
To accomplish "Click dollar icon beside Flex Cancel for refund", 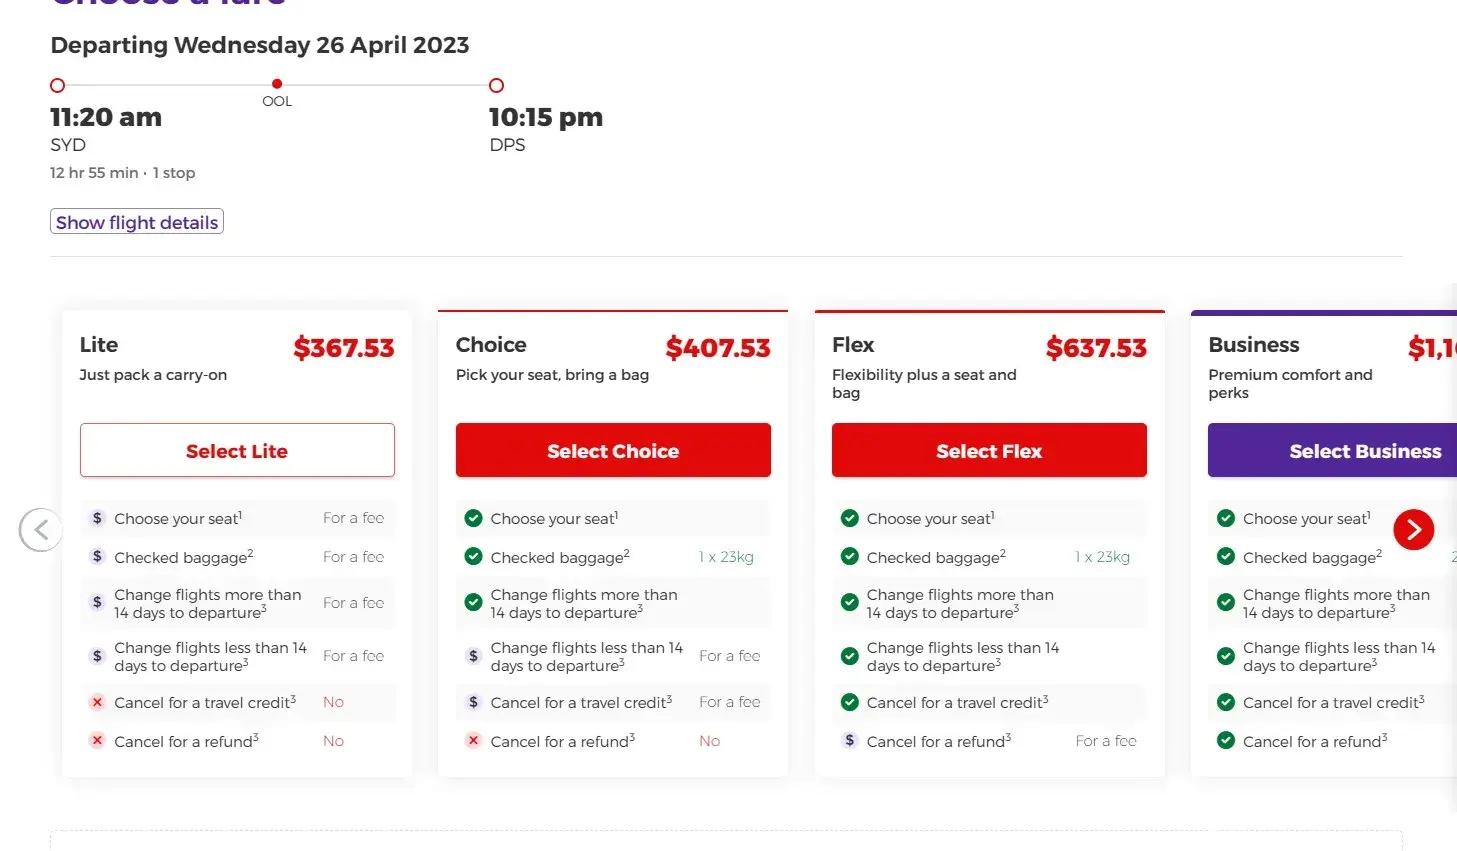I will [x=850, y=741].
